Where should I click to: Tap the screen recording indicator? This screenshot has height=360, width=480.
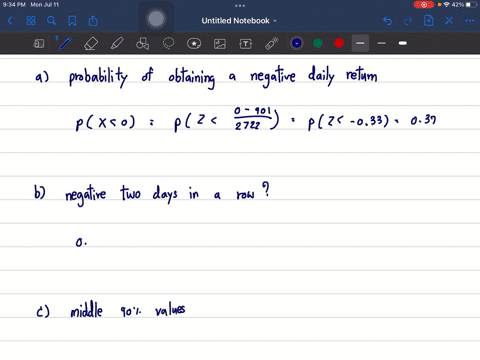pyautogui.click(x=424, y=5)
